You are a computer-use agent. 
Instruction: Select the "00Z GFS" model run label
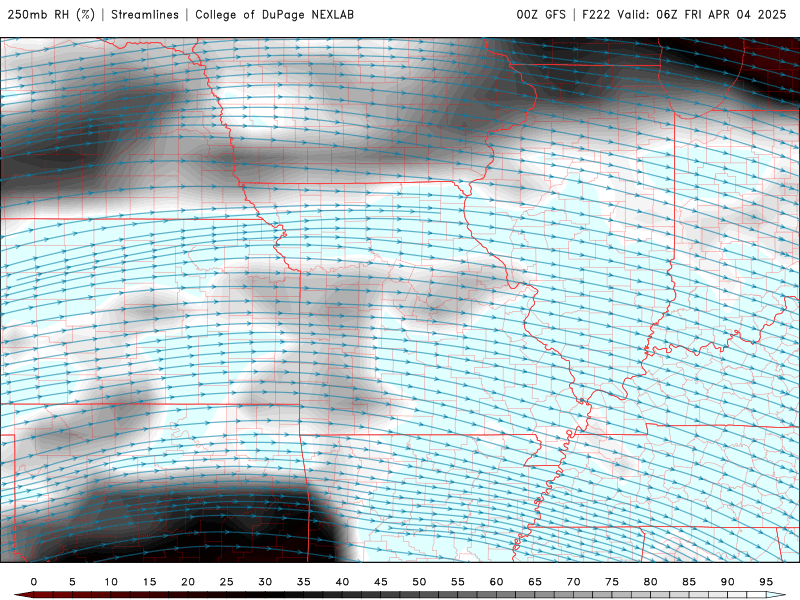point(541,15)
